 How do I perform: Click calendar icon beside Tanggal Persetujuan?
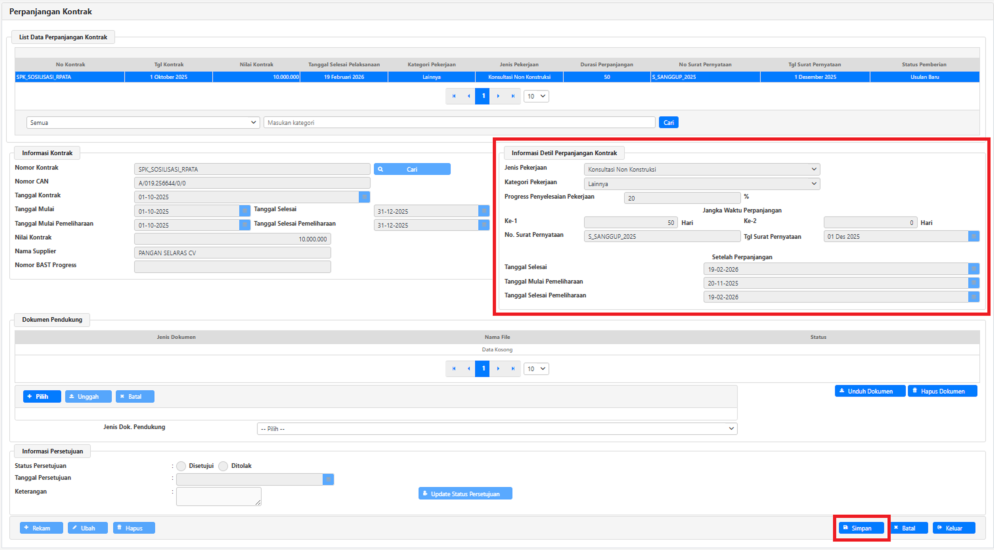[328, 479]
